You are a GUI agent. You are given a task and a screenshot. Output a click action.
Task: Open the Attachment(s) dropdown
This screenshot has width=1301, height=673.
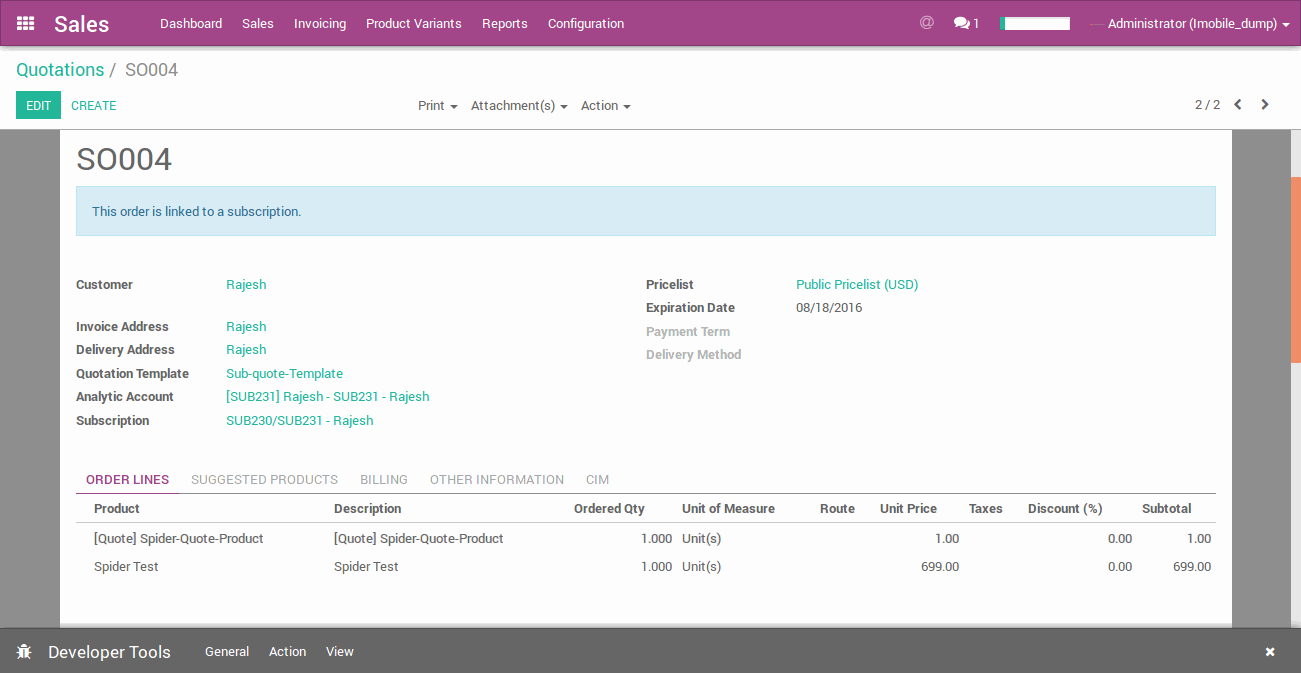click(518, 106)
